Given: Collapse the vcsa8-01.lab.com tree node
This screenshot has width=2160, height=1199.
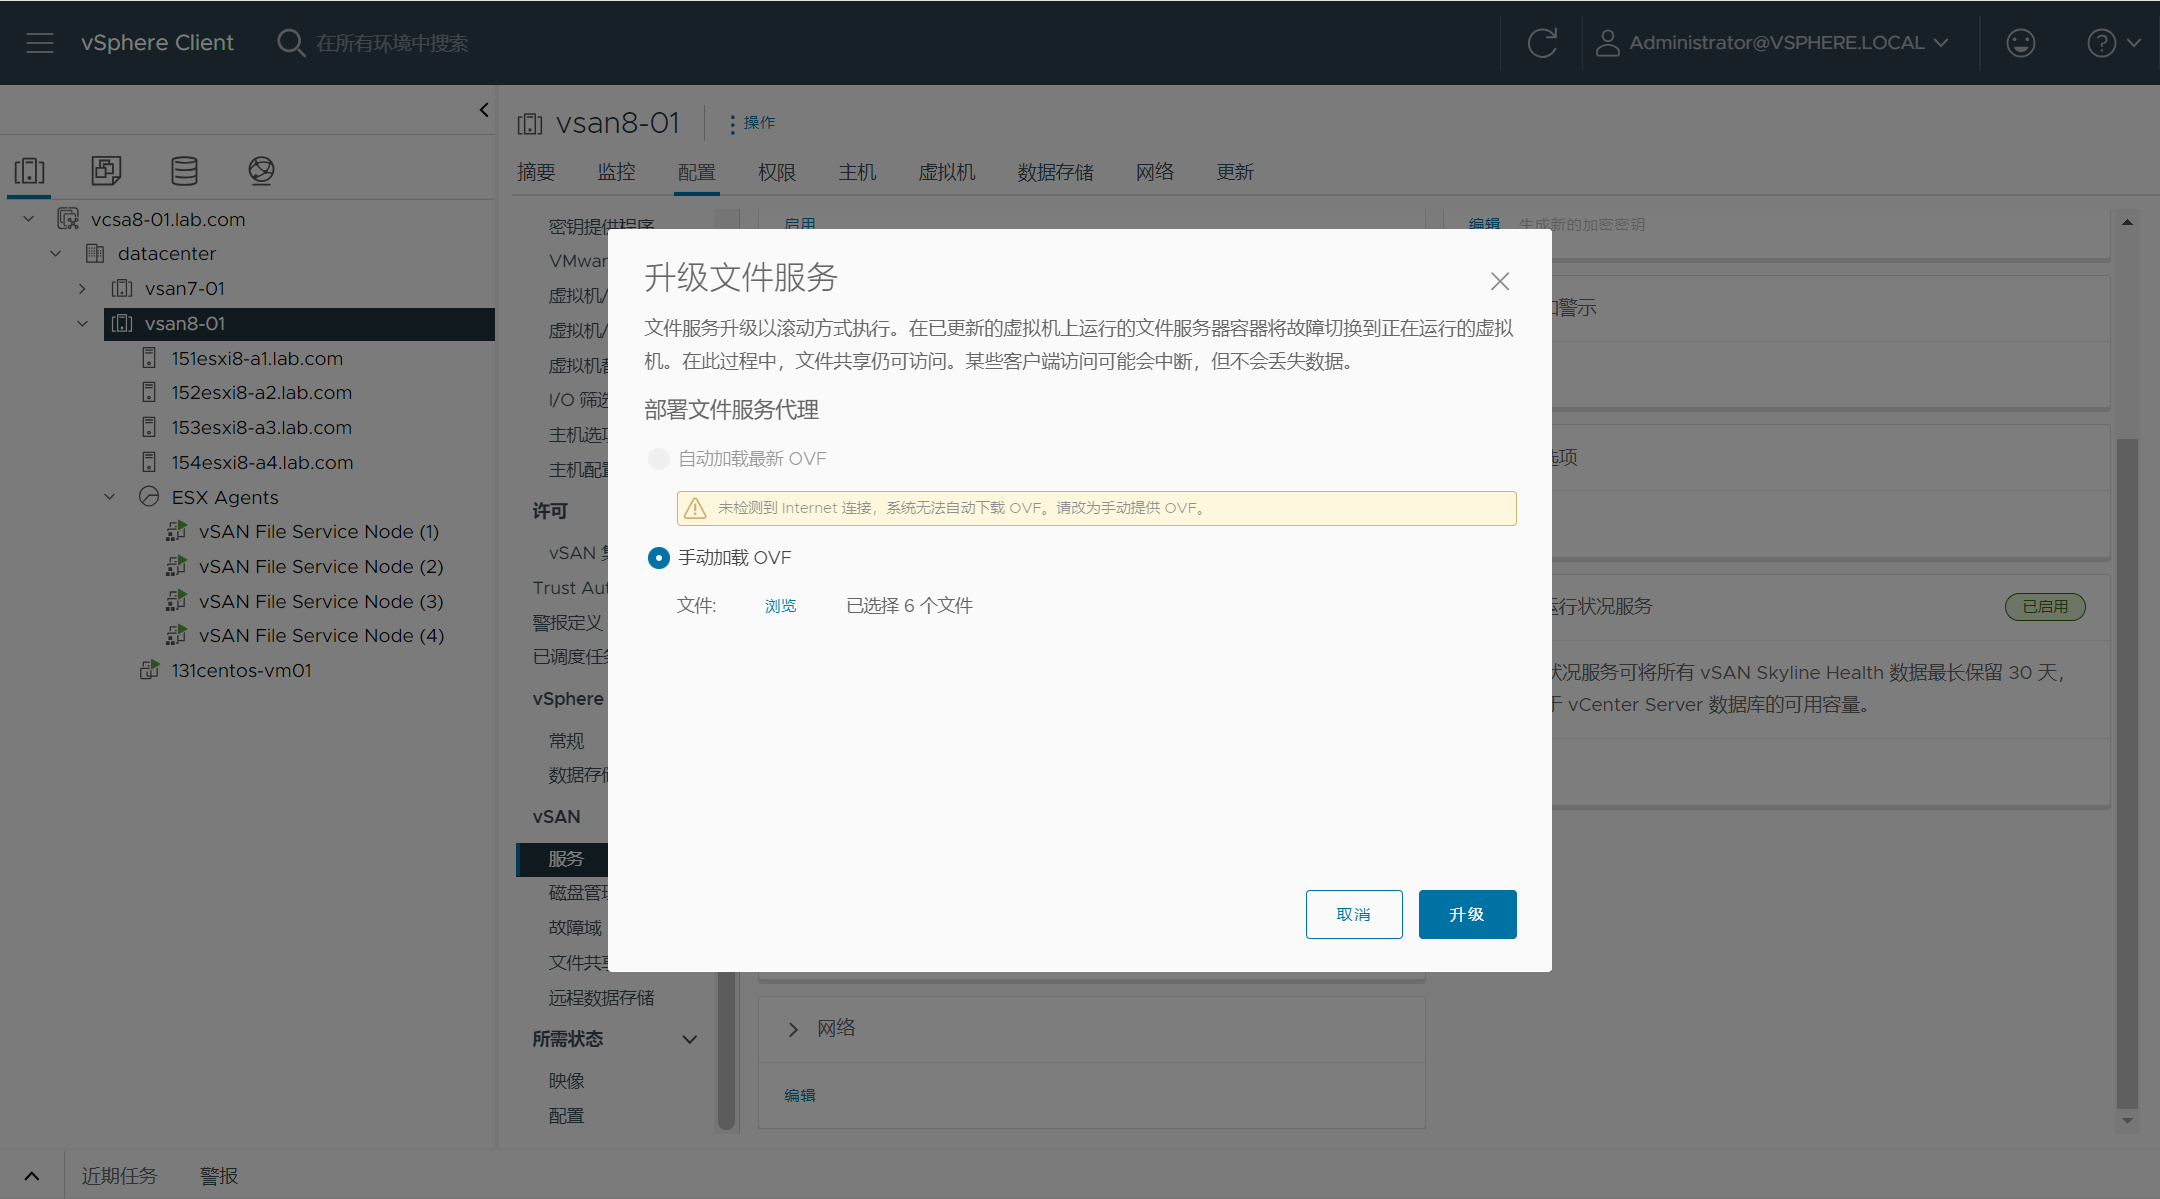Looking at the screenshot, I should click(x=29, y=219).
